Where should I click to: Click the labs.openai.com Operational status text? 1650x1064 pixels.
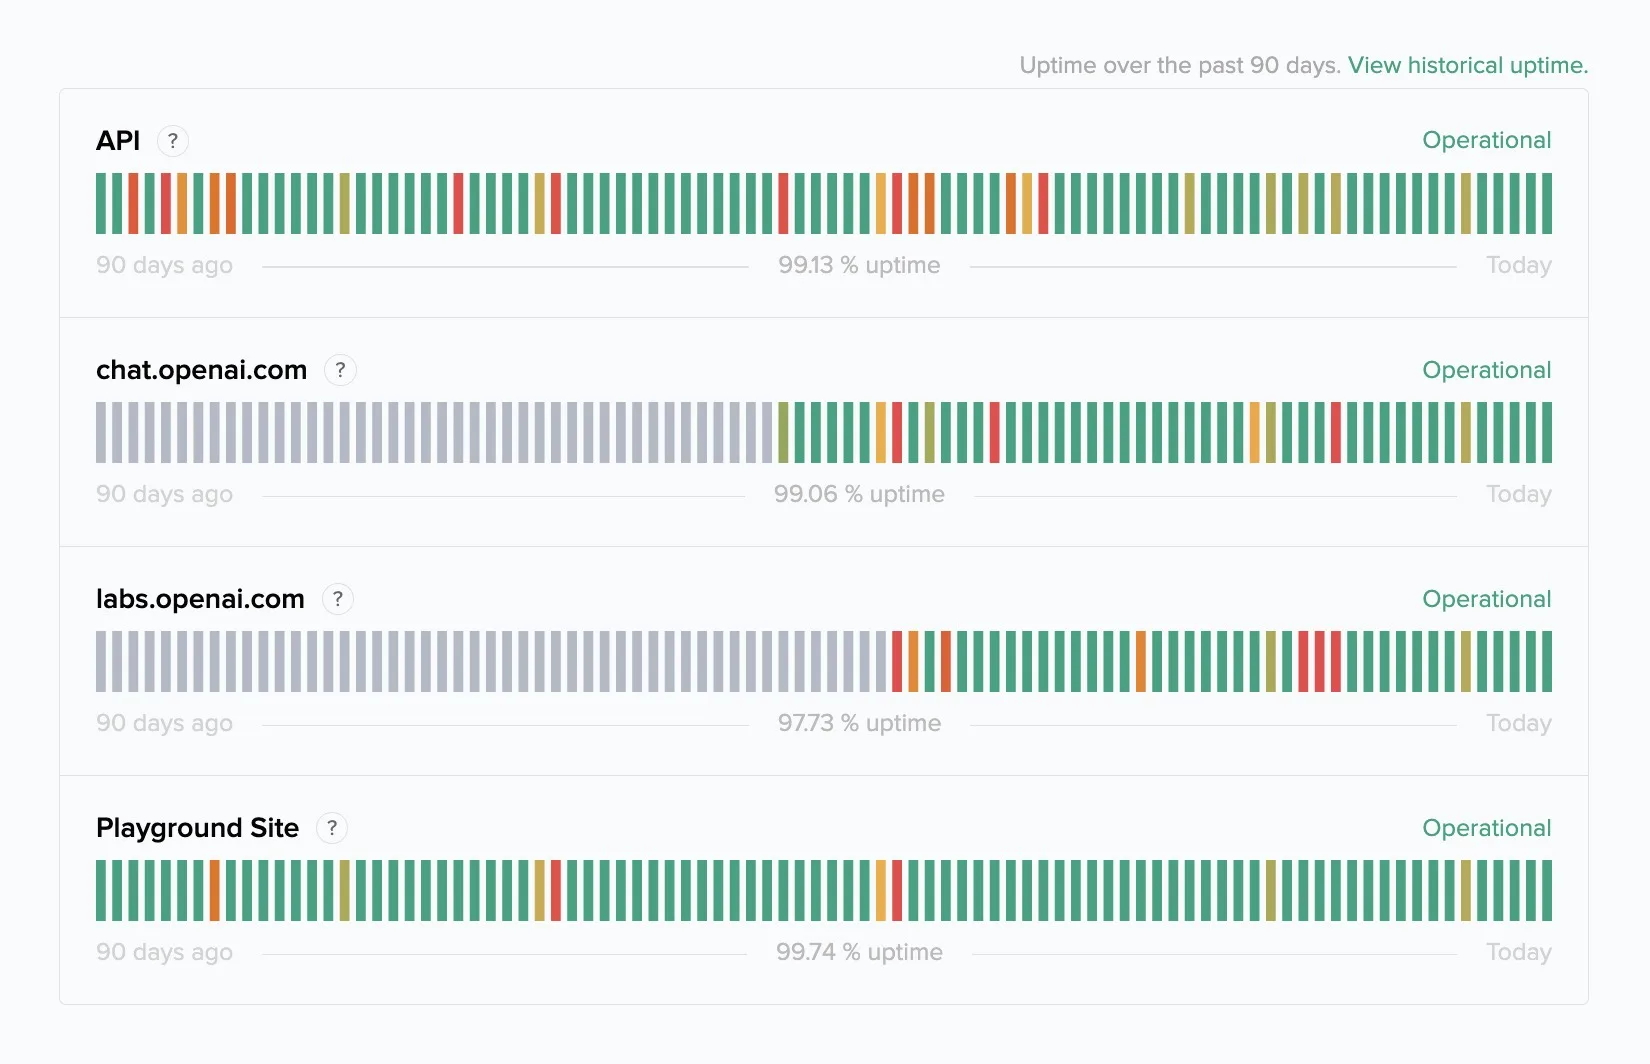[x=1486, y=599]
